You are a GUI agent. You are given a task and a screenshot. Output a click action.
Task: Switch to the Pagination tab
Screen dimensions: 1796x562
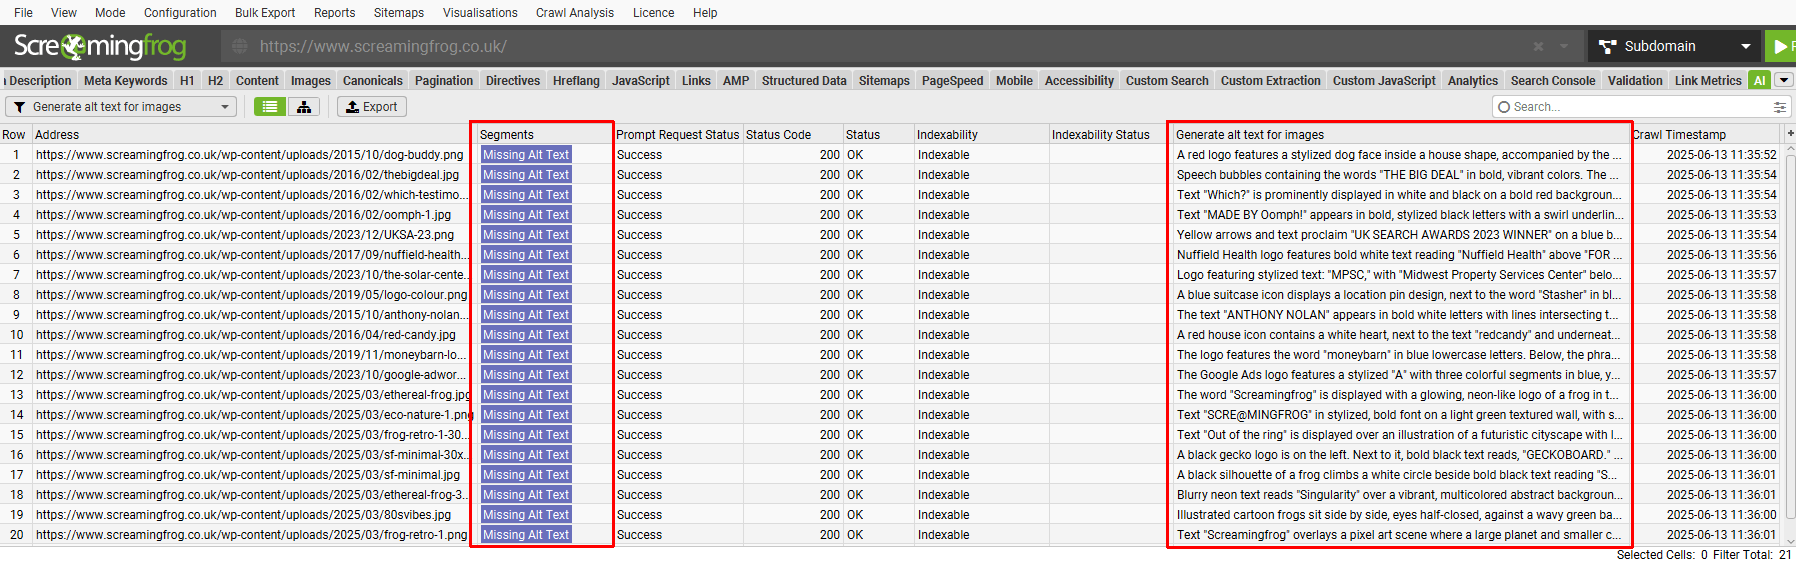(444, 81)
